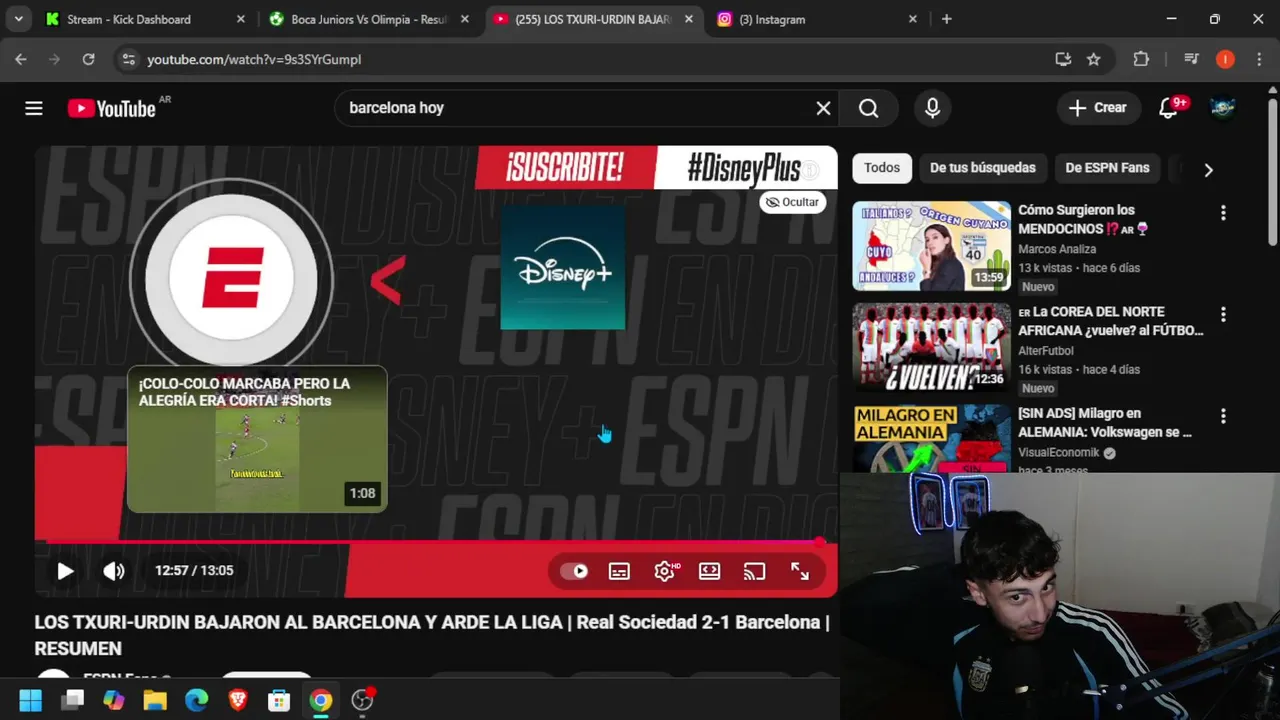
Task: Subscribe via the ESPN channel circle
Action: [231, 278]
